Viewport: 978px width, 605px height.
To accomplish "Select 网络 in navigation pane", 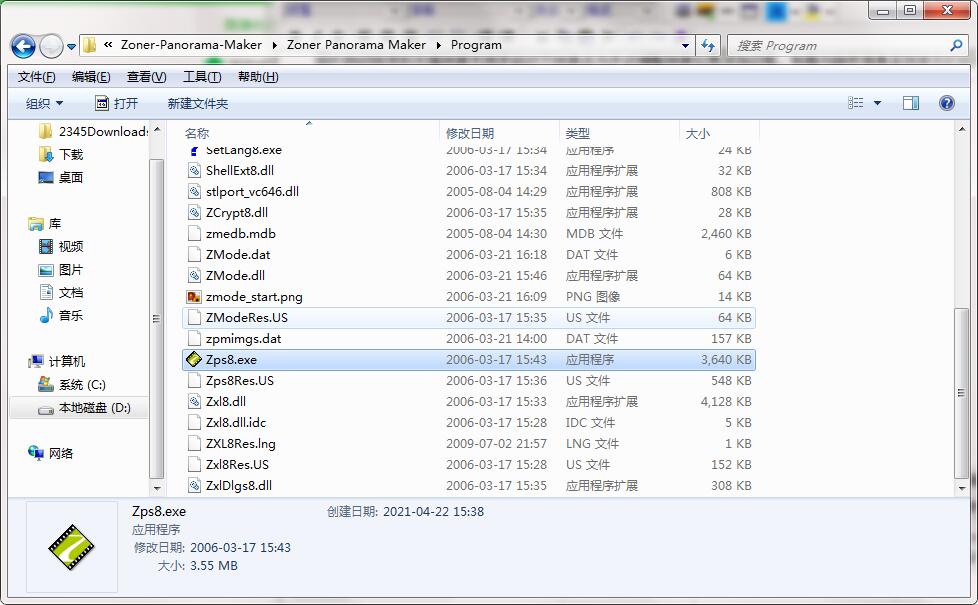I will click(x=51, y=453).
